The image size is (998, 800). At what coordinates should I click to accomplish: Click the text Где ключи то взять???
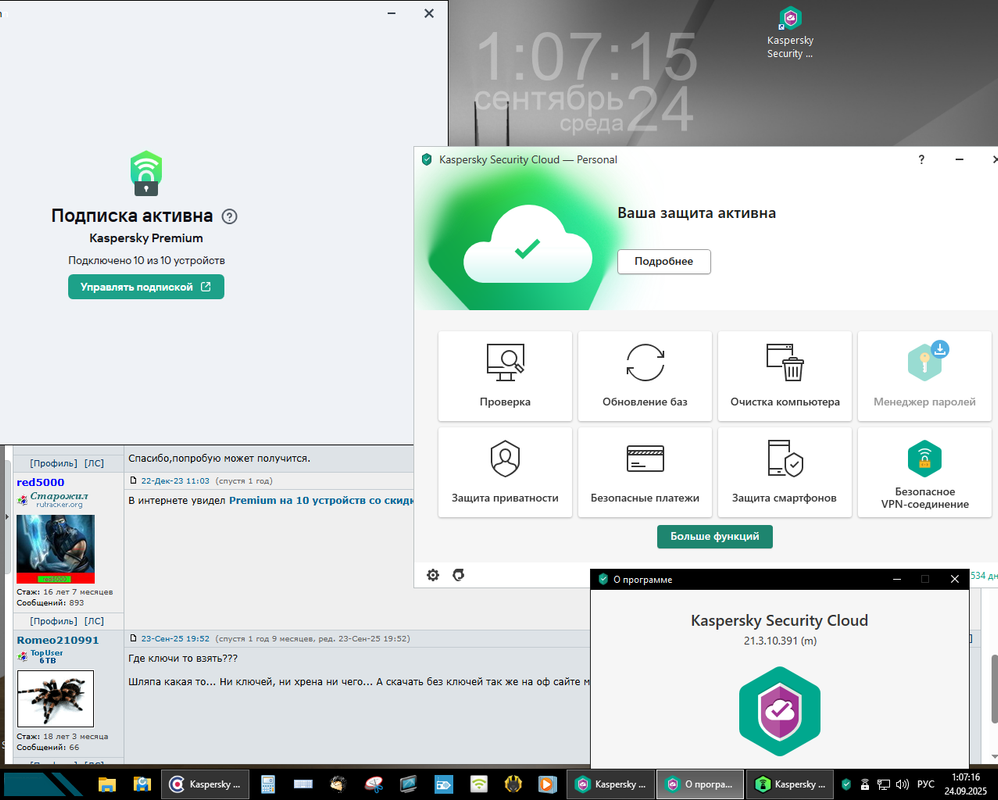[x=183, y=658]
